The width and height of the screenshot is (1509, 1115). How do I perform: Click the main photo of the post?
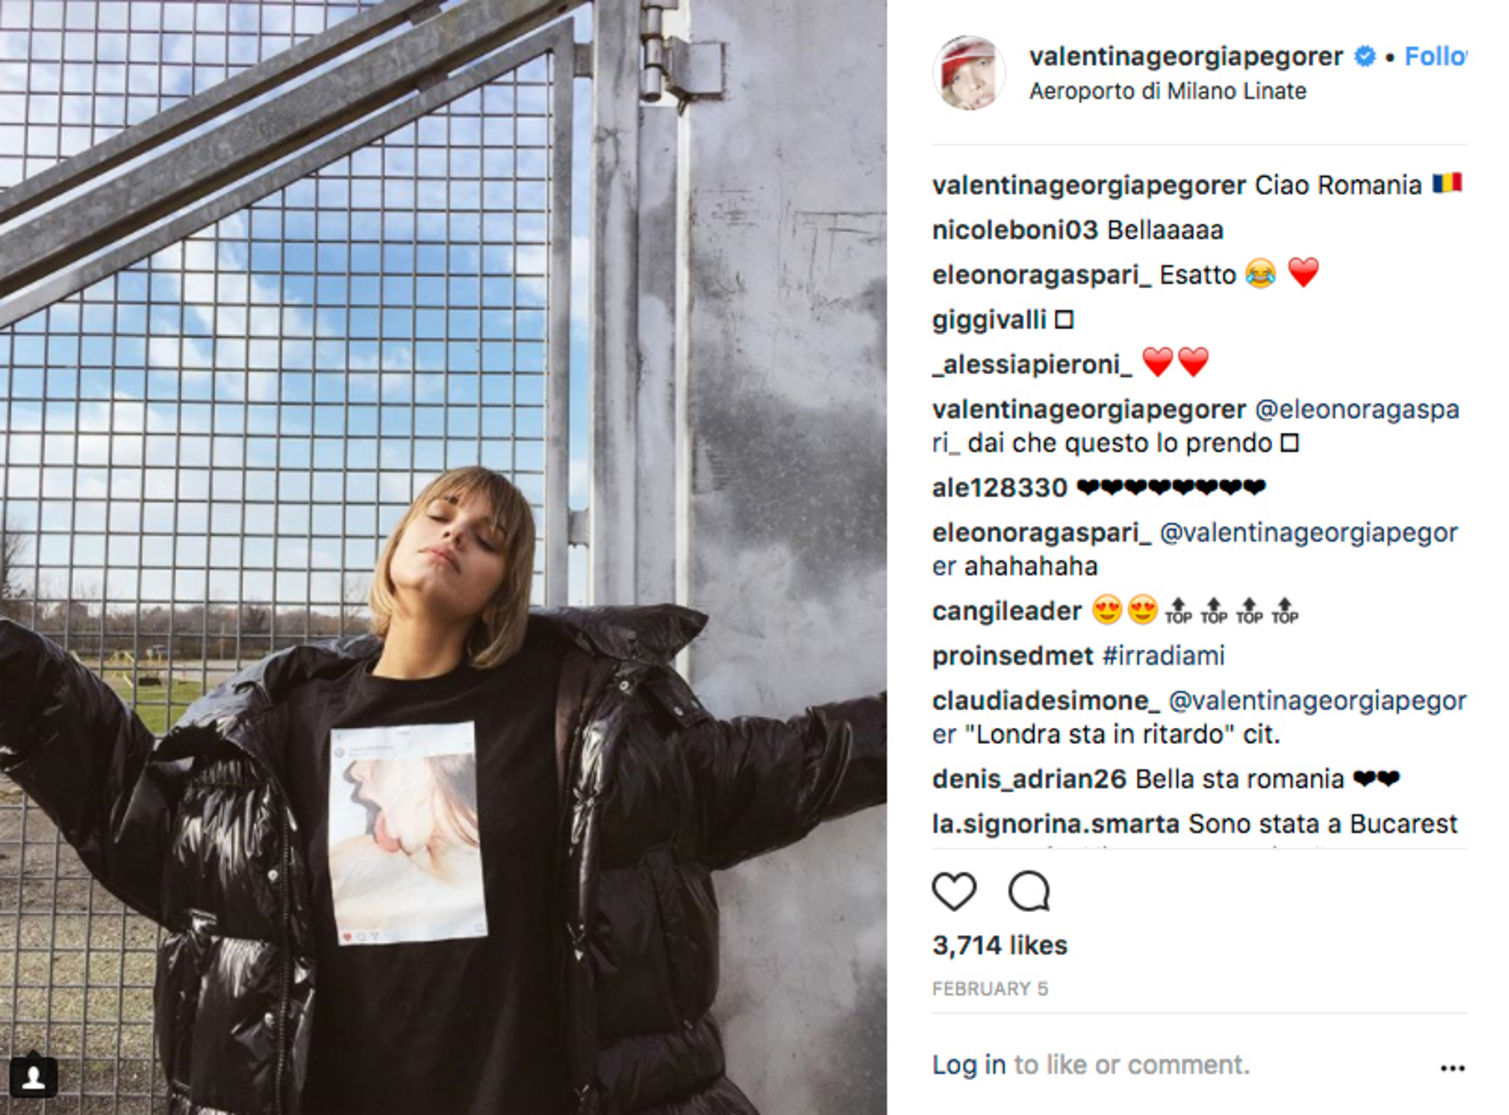tap(443, 557)
